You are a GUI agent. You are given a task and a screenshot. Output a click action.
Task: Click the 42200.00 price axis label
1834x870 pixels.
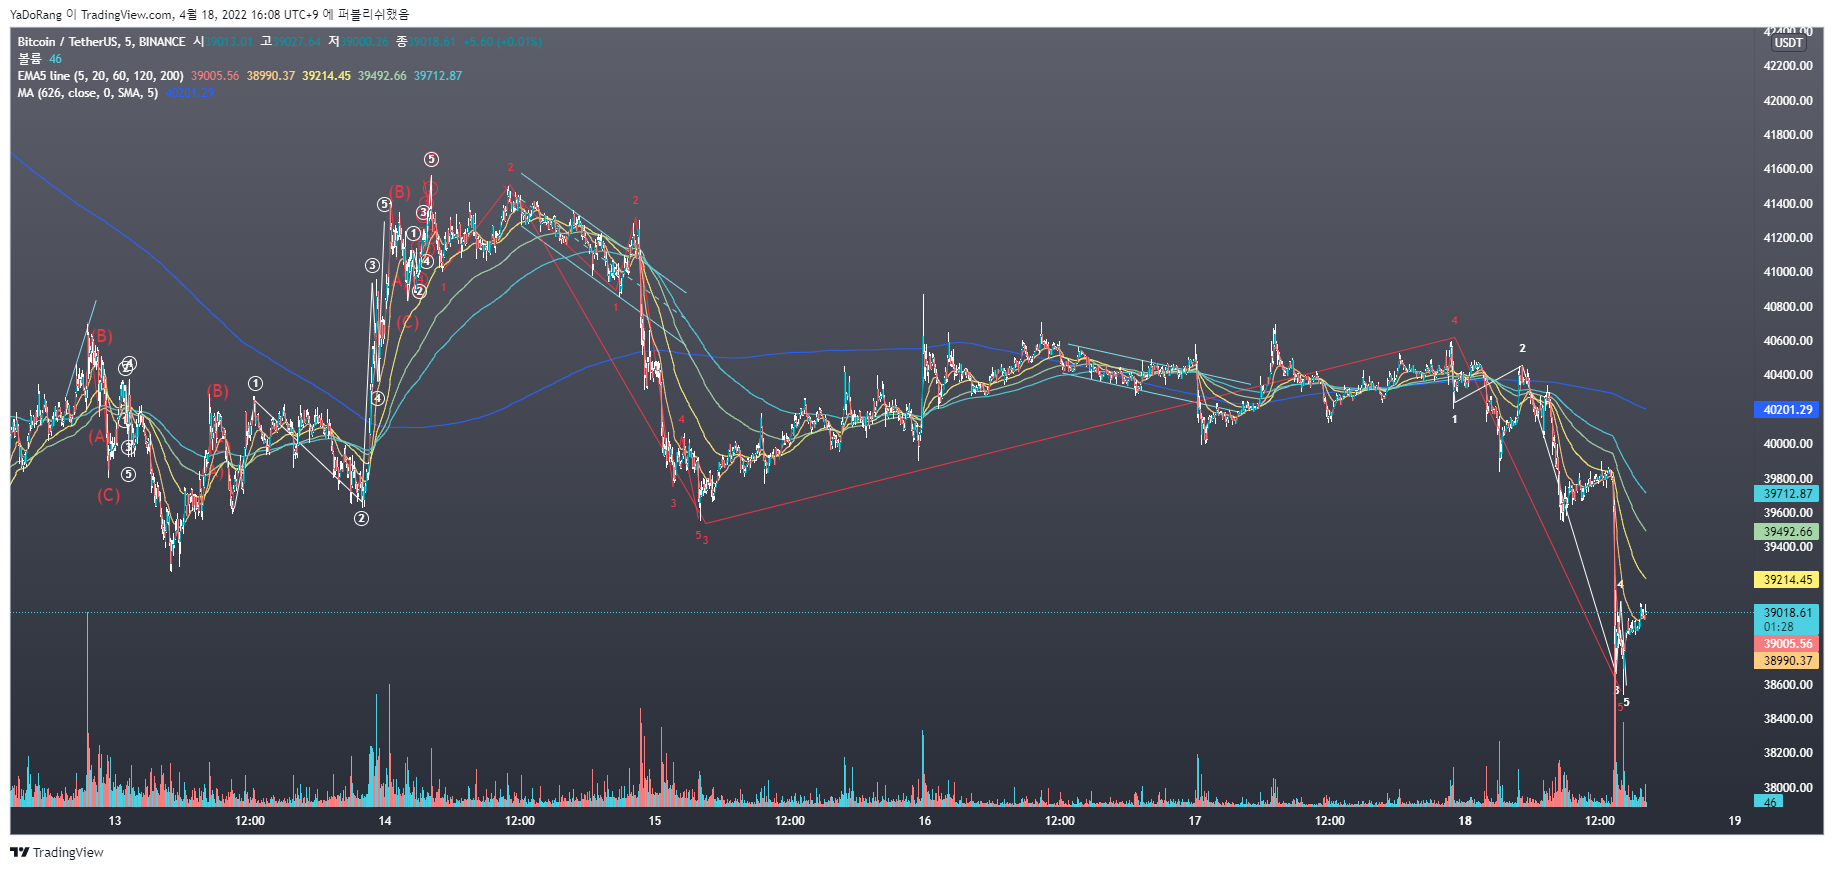pos(1788,66)
